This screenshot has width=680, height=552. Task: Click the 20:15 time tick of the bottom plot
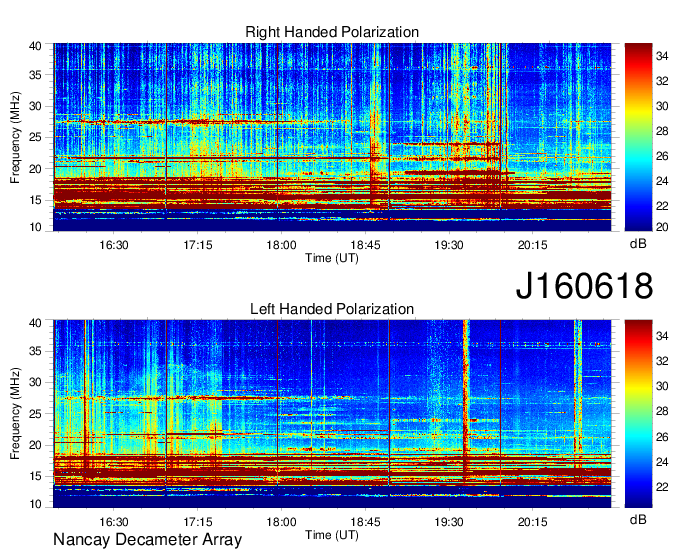533,521
